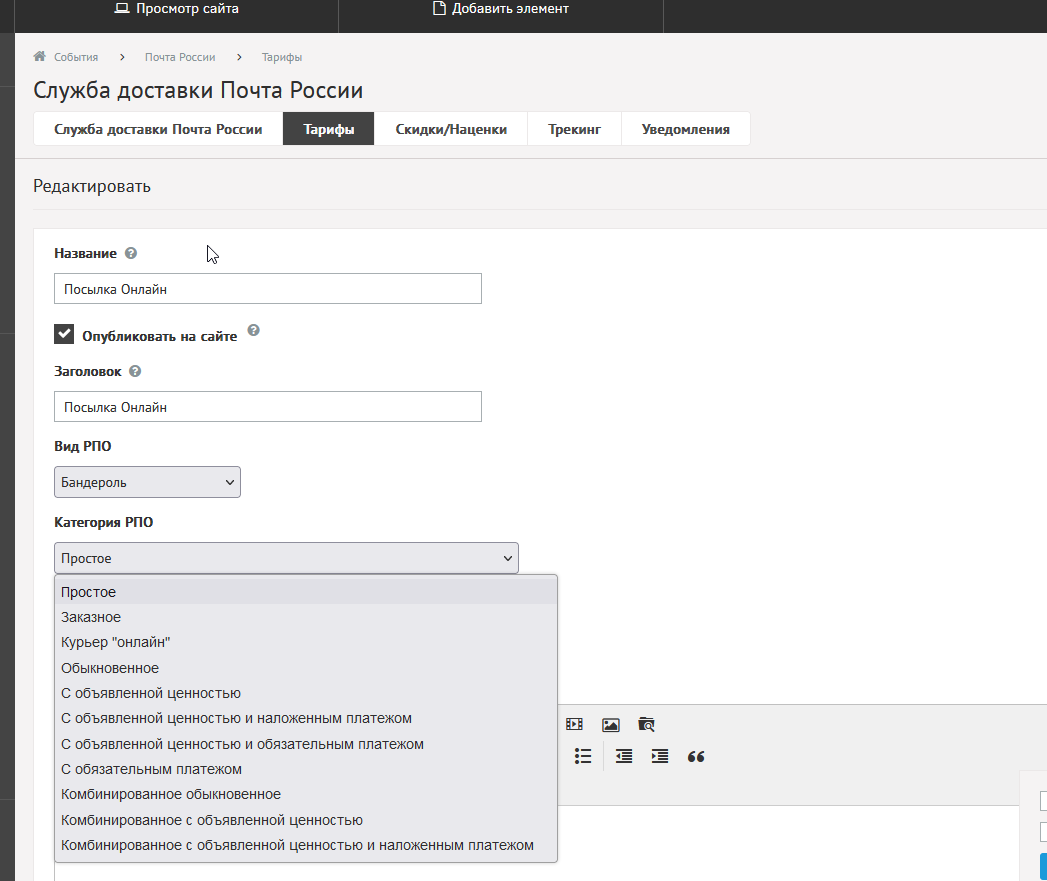This screenshot has width=1047, height=881.
Task: Go to Почта России breadcrumb link
Action: pos(180,57)
